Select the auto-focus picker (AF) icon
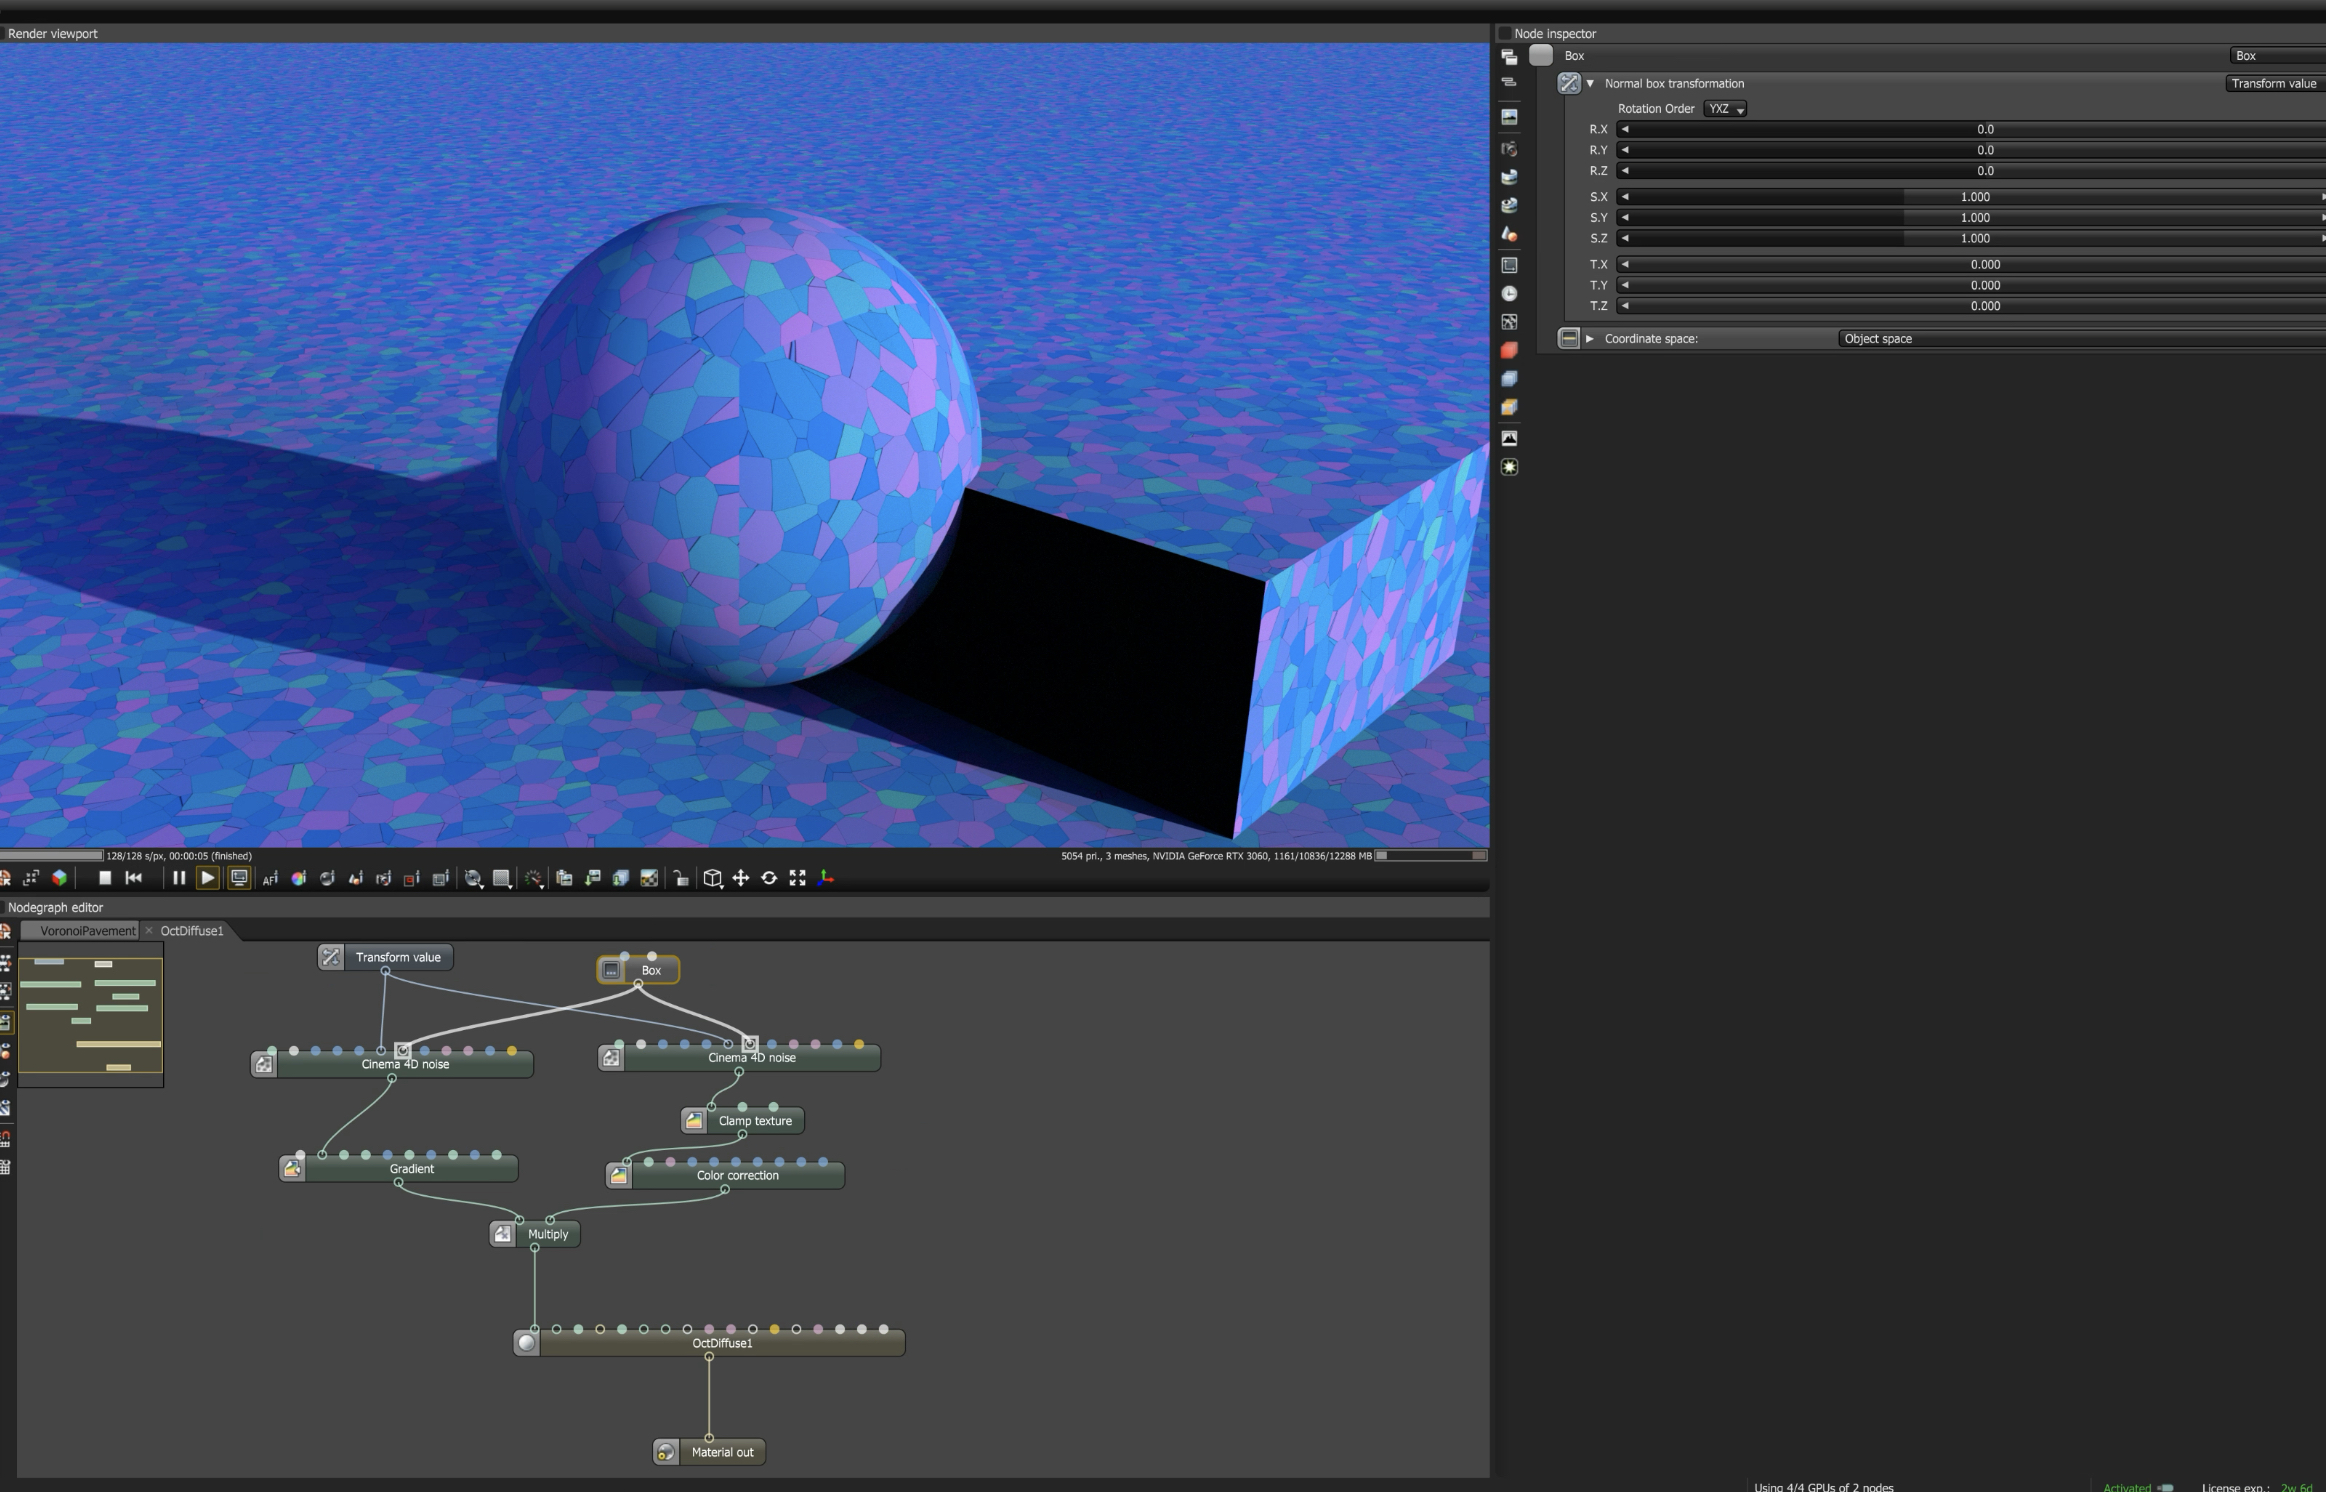The height and width of the screenshot is (1492, 2326). click(270, 878)
